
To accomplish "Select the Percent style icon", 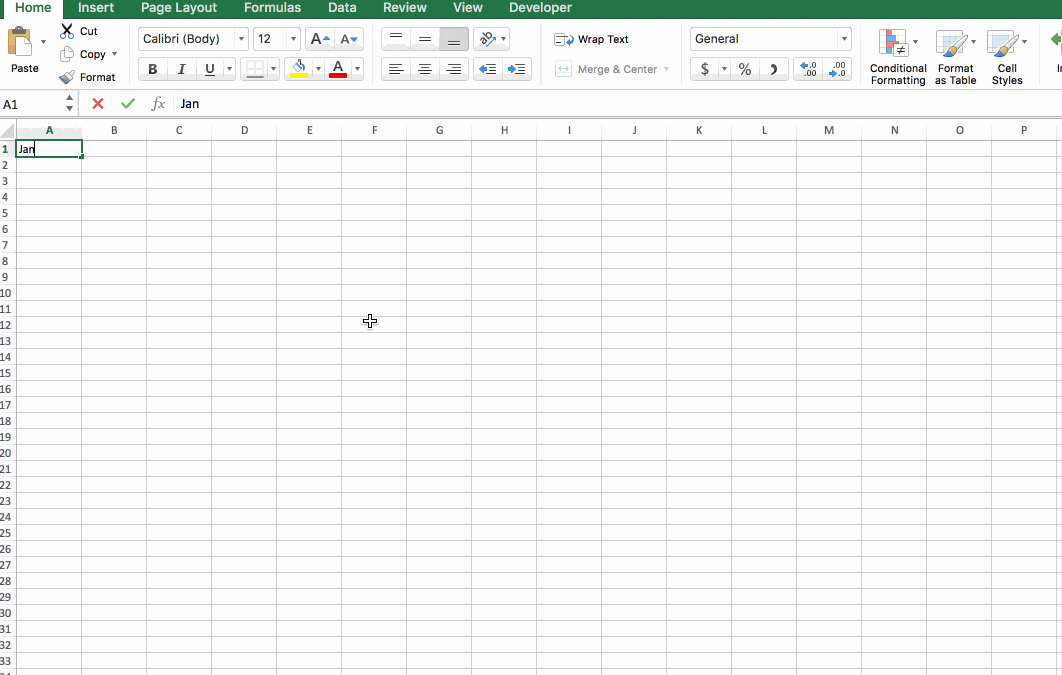I will point(744,69).
